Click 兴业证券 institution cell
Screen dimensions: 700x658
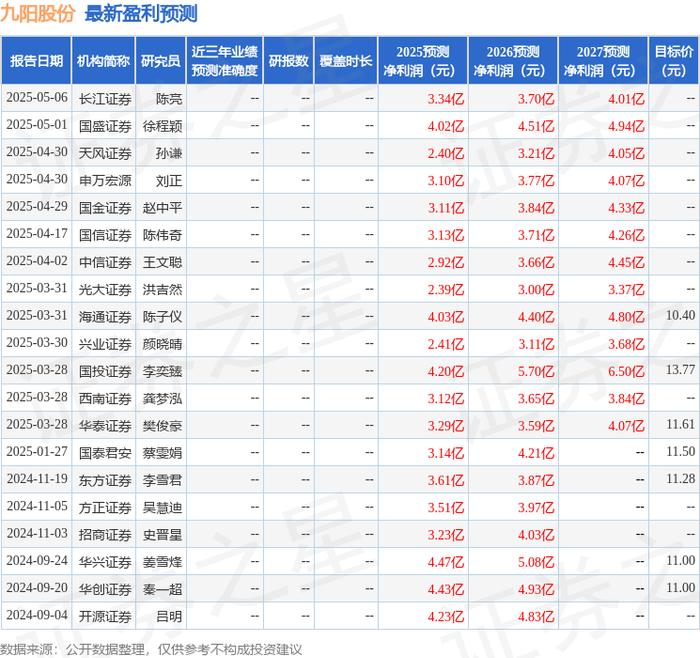105,344
